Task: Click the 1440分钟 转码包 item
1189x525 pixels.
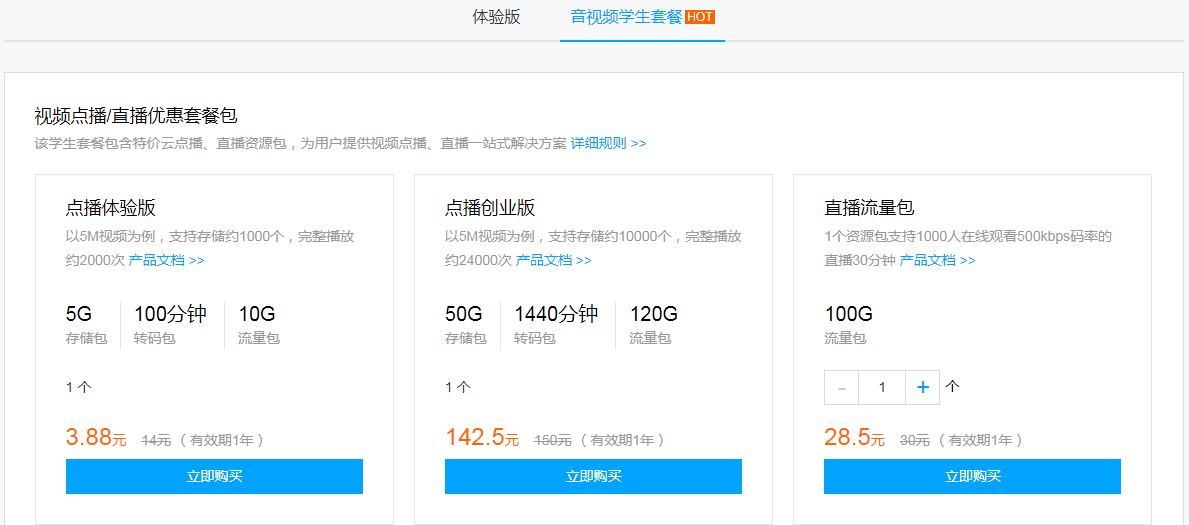Action: [x=556, y=324]
